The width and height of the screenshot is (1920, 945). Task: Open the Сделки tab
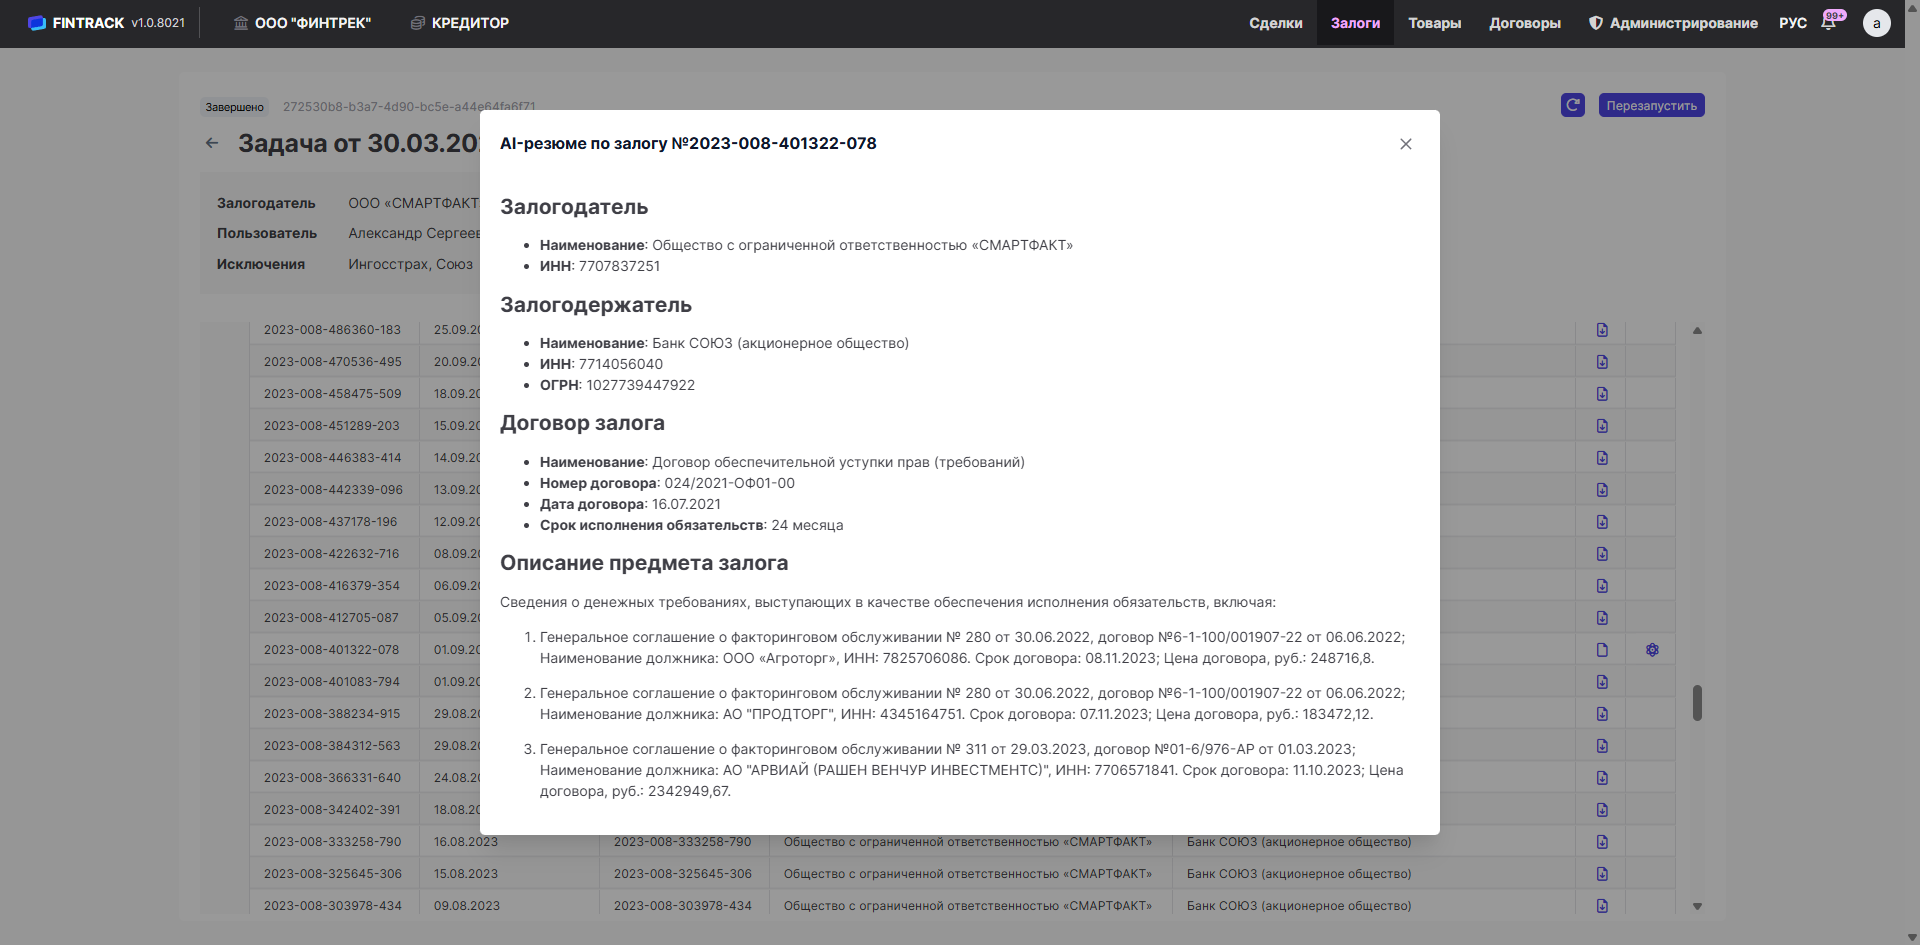coord(1275,23)
